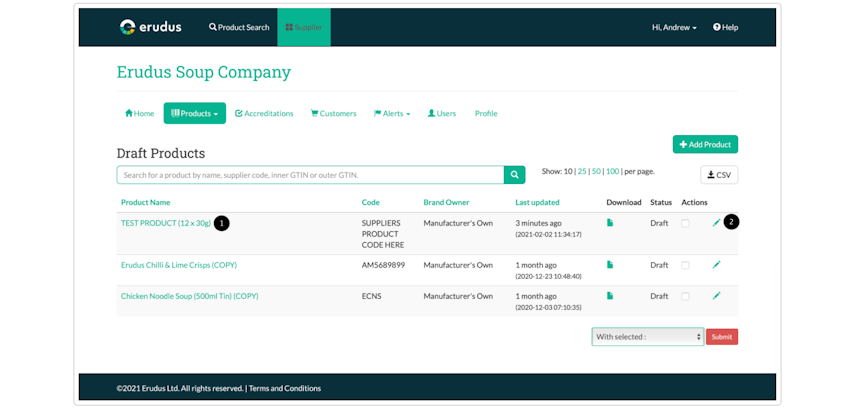Screen dimensions: 858x412
Task: Open the Help link
Action: [x=725, y=27]
